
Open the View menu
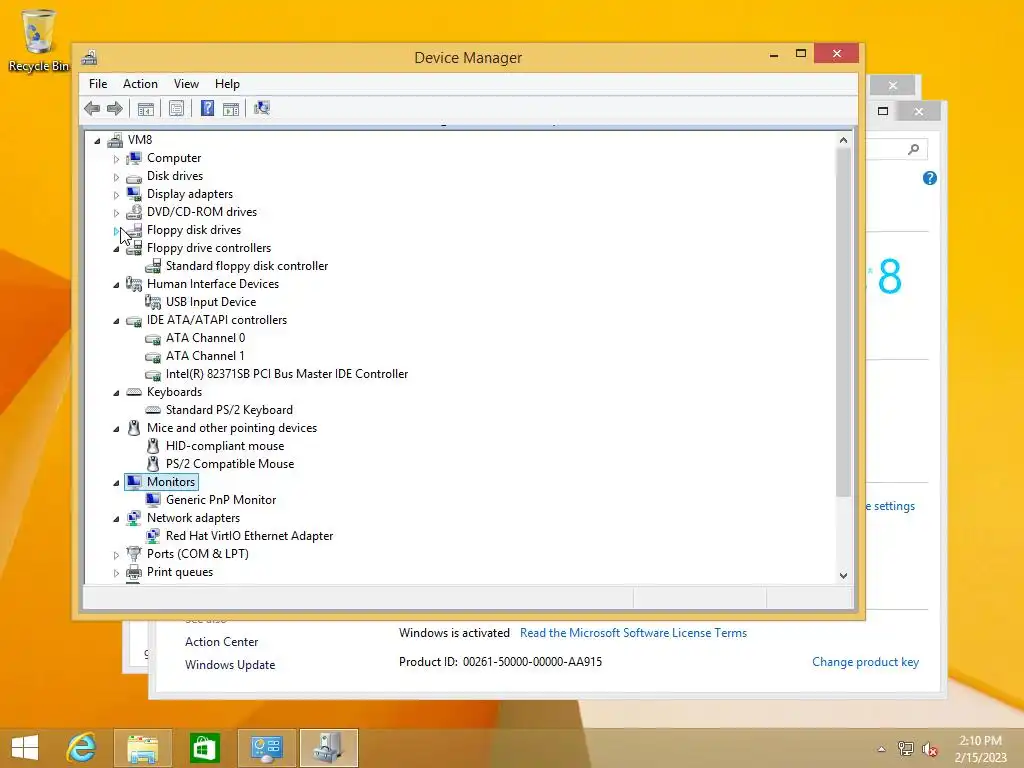coord(186,84)
